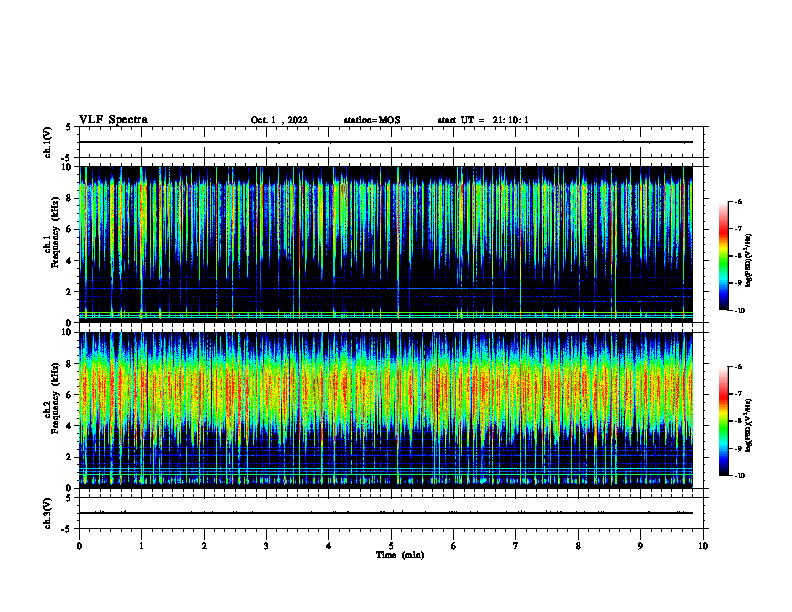This screenshot has height=612, width=792.
Task: Click the ch.2 spectrogram color bar
Action: [723, 421]
